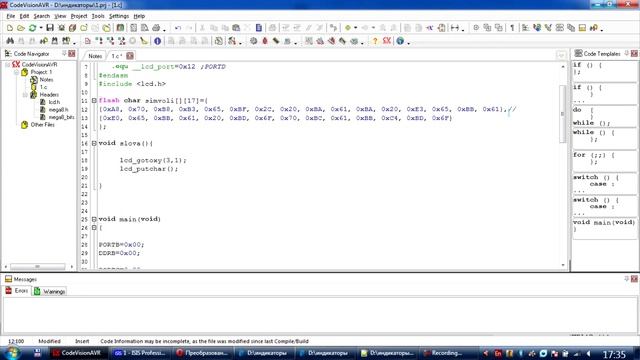Close the Code Navigator panel
Image resolution: width=640 pixels, height=360 pixels.
tap(72, 53)
